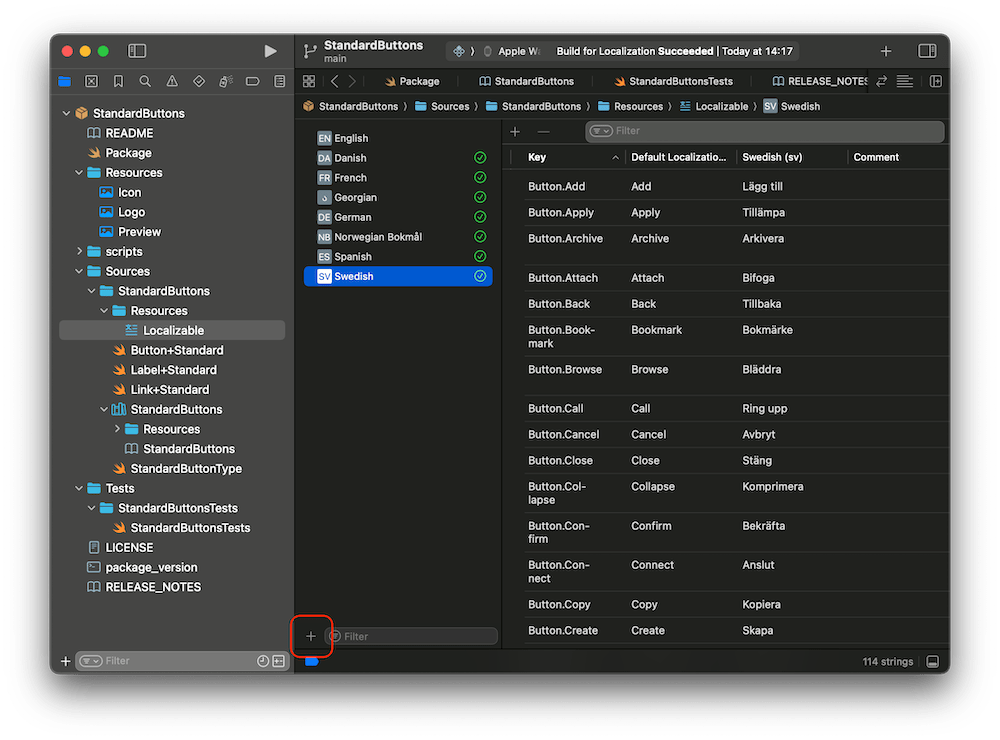Screen dimensions: 1000x740
Task: Open the Apple Watch destination selector
Action: pyautogui.click(x=512, y=51)
